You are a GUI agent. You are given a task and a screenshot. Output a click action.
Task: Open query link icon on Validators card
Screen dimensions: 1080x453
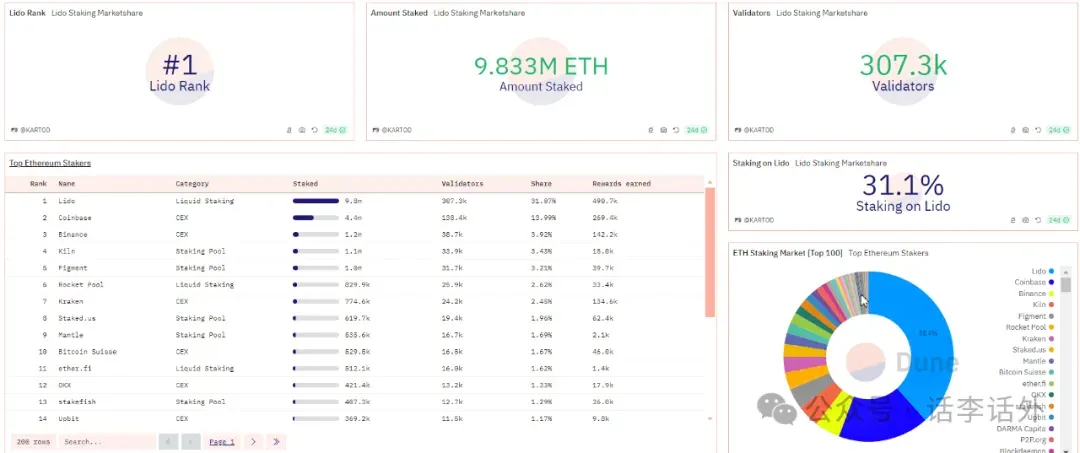[1013, 129]
